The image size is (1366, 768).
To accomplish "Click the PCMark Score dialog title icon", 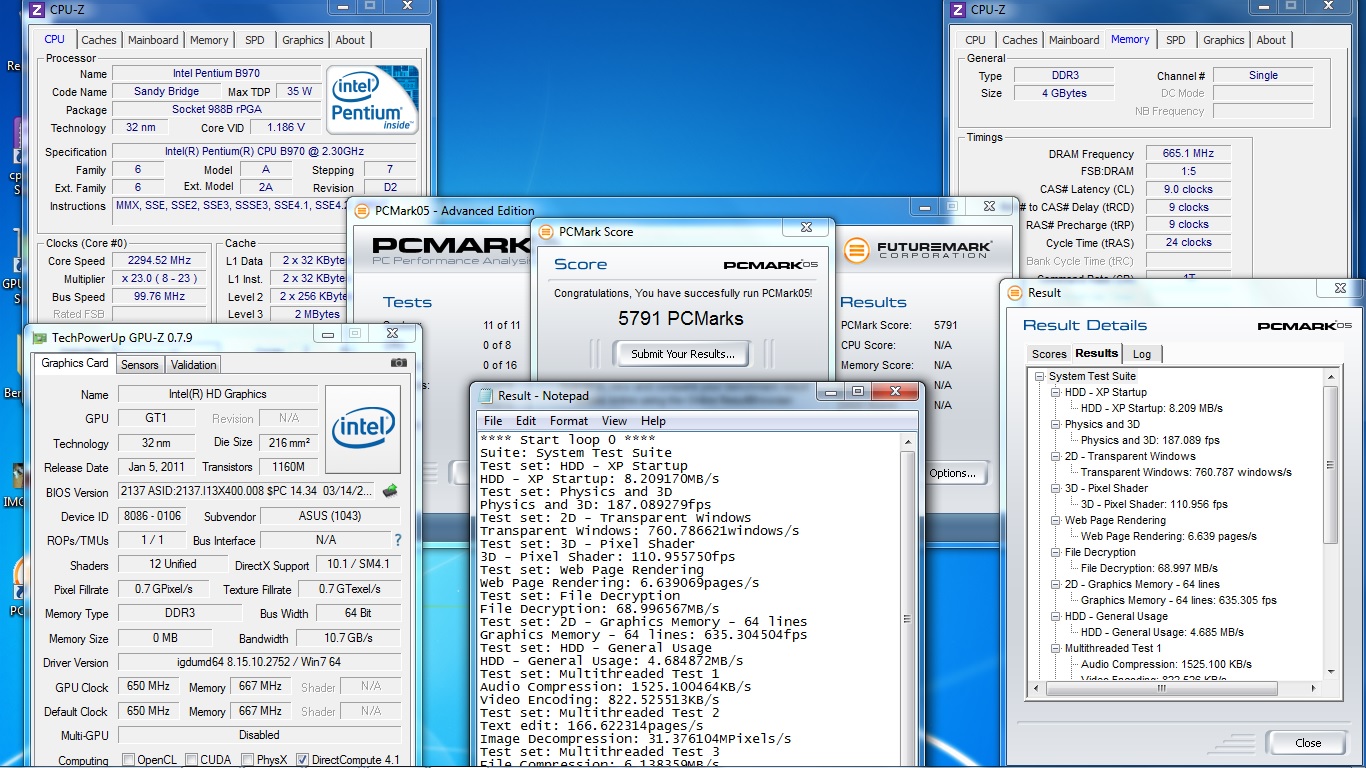I will click(x=546, y=231).
